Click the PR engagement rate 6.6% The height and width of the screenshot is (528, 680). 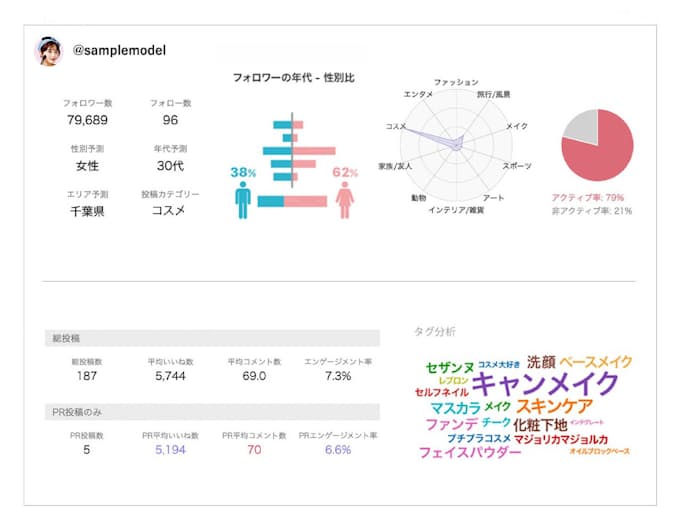[338, 450]
